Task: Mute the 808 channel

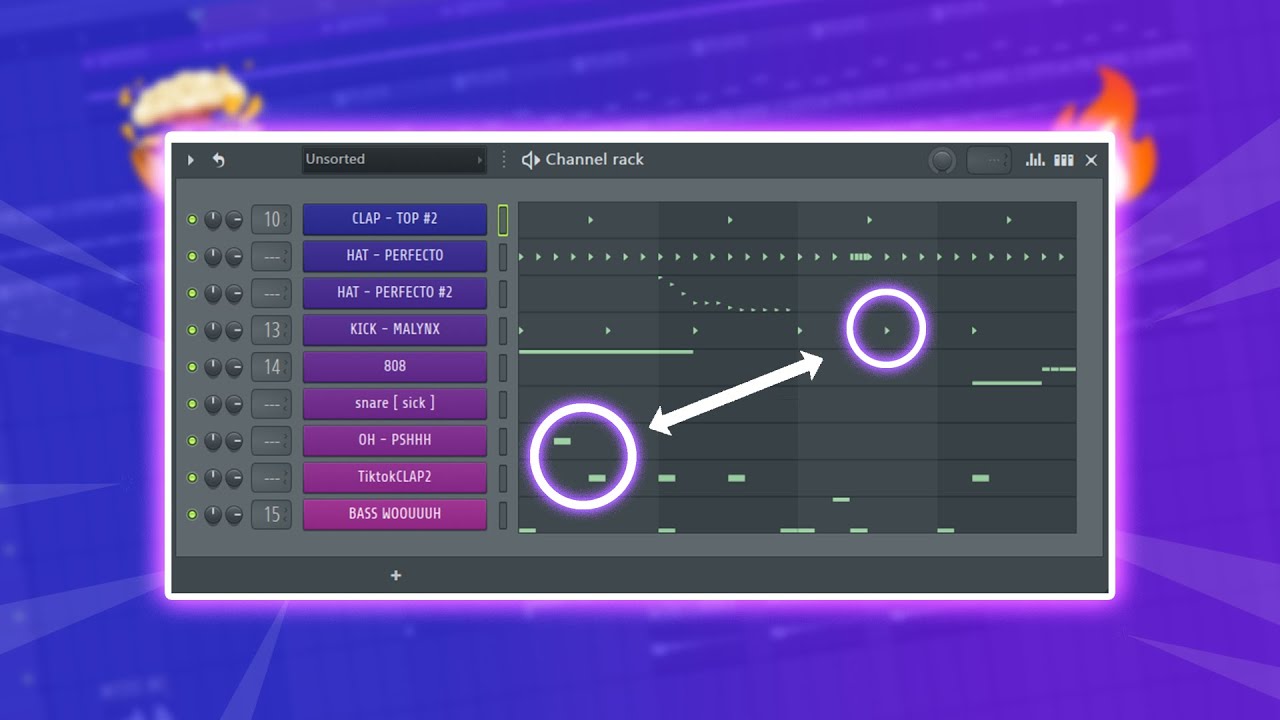Action: pyautogui.click(x=192, y=367)
